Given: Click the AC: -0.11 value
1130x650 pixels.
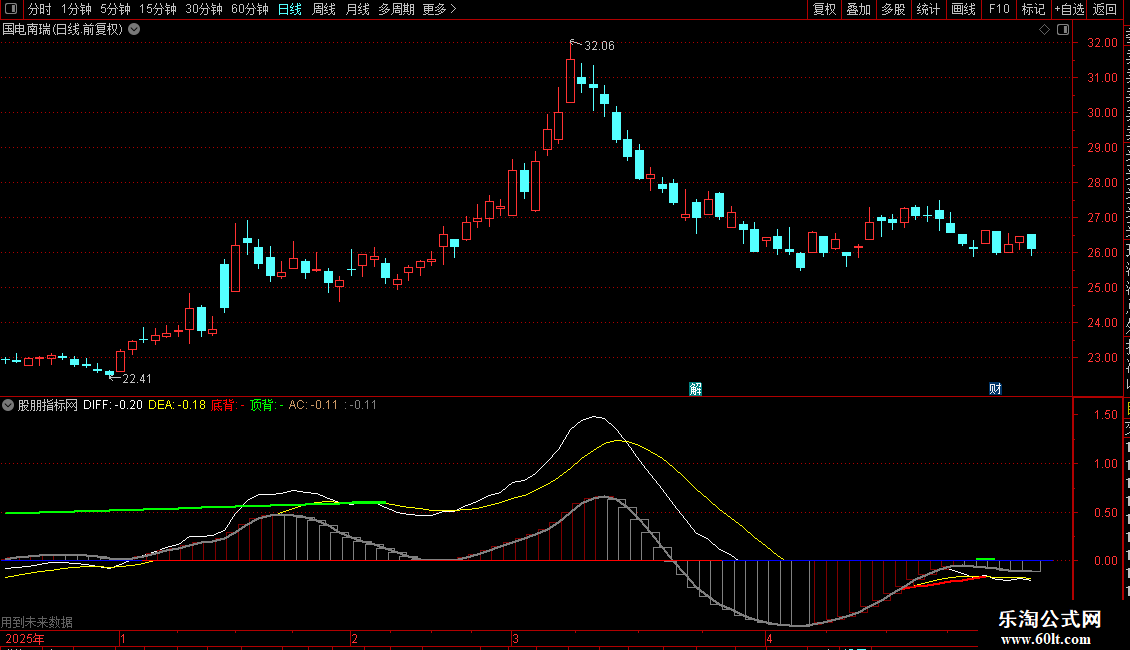Looking at the screenshot, I should [313, 405].
